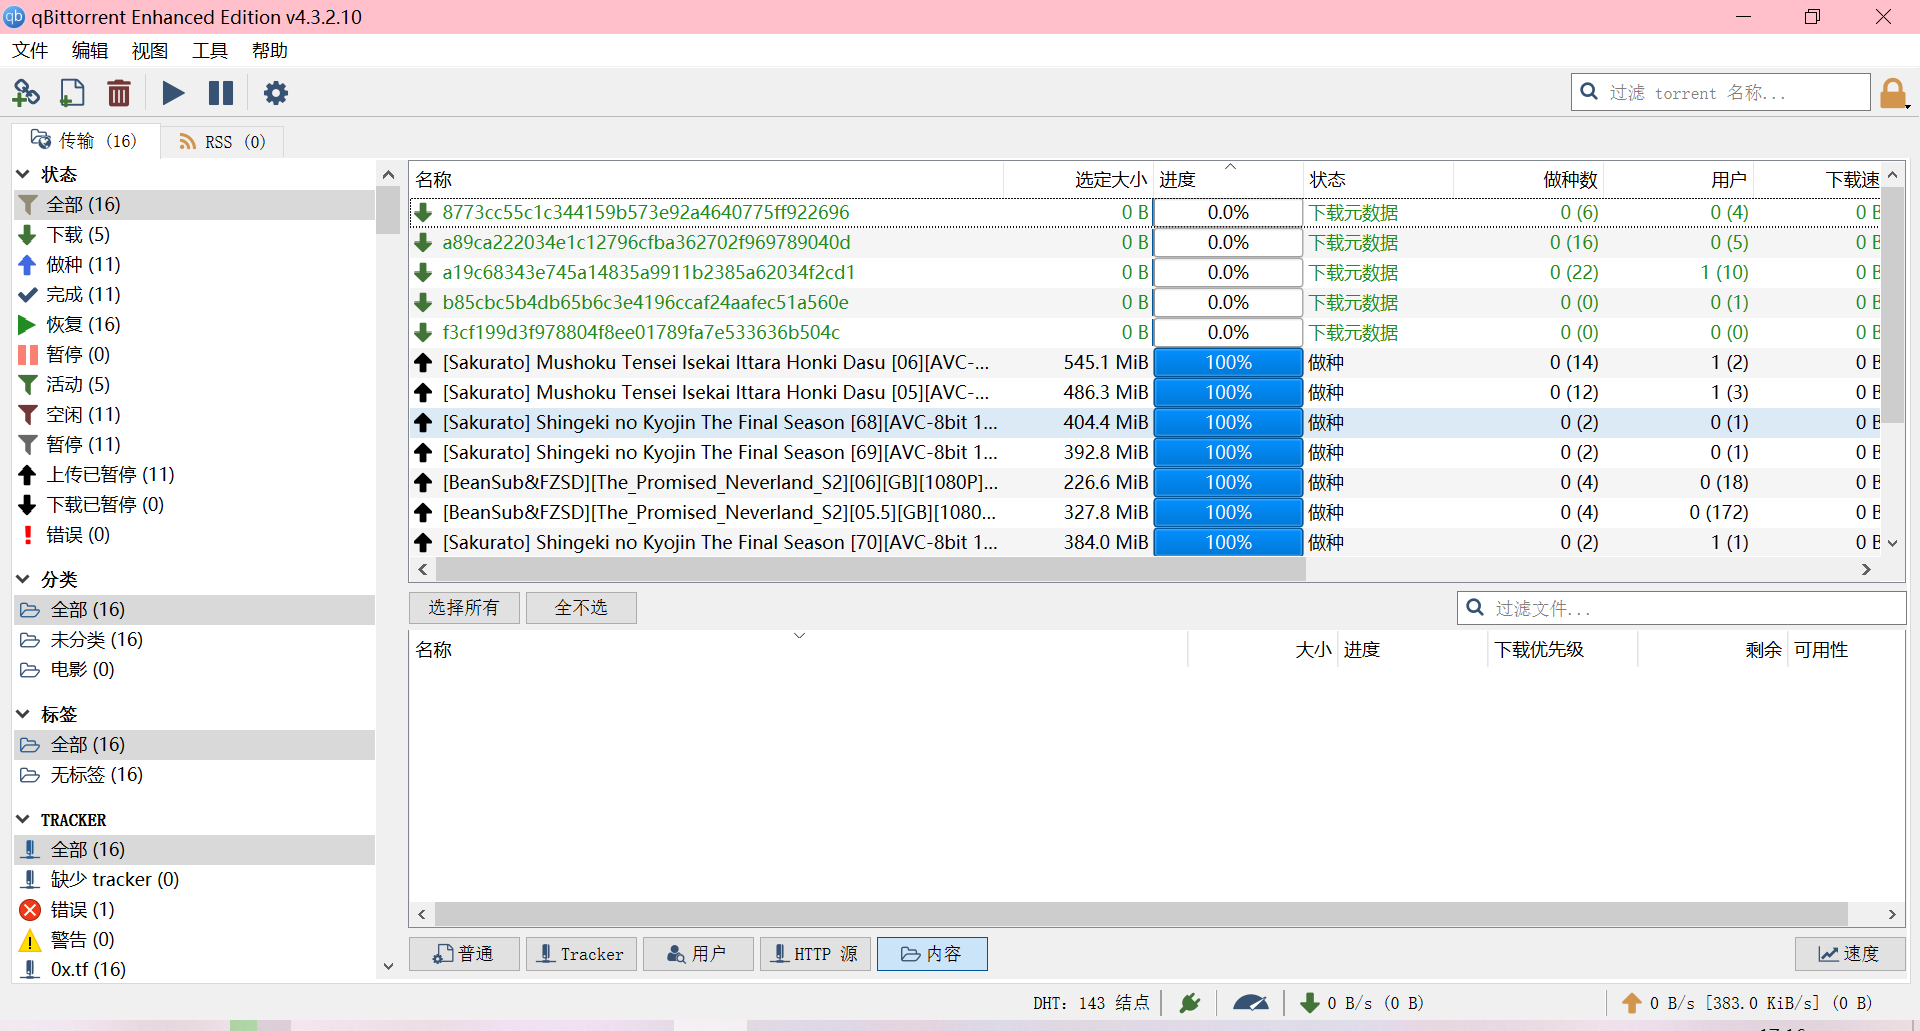The height and width of the screenshot is (1031, 1920).
Task: Select the completed 完成 (11) filter
Action: pos(195,295)
